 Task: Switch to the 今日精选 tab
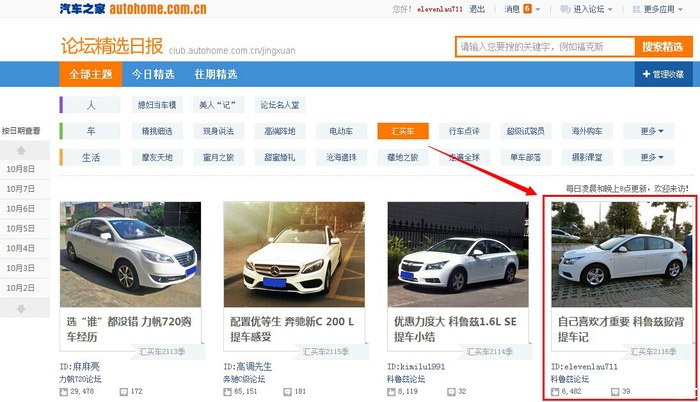pos(151,75)
